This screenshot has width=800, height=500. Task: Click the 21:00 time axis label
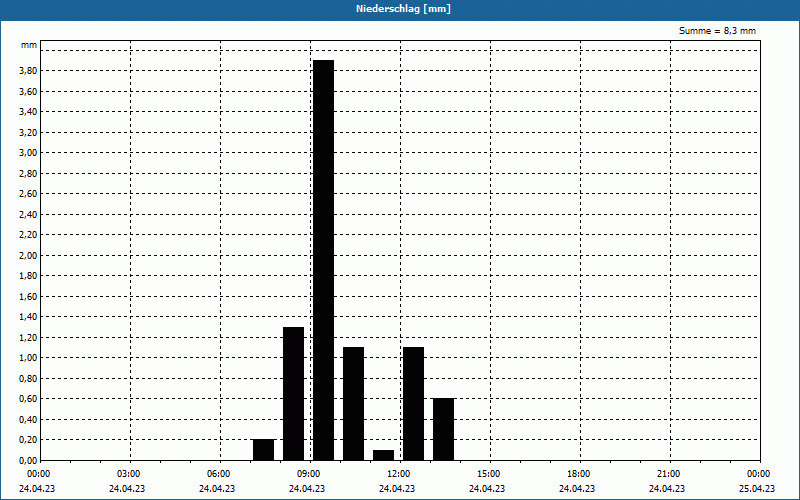pos(669,474)
